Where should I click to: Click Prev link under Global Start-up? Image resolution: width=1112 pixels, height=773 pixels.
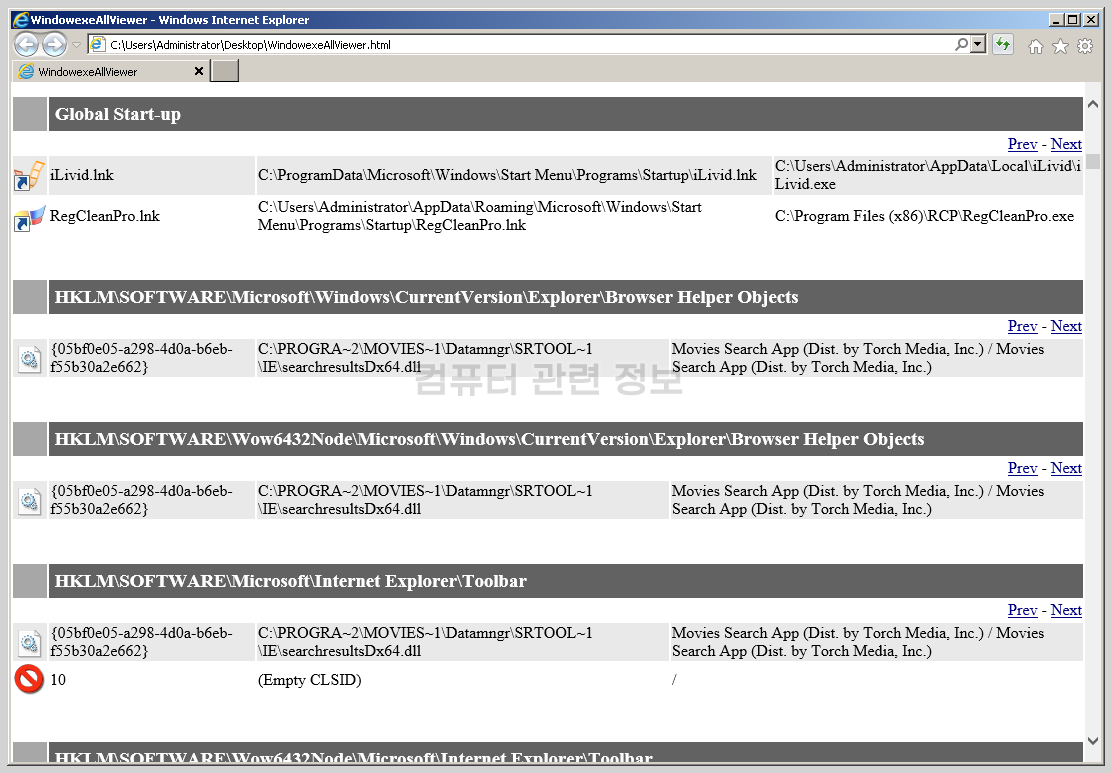(1022, 144)
